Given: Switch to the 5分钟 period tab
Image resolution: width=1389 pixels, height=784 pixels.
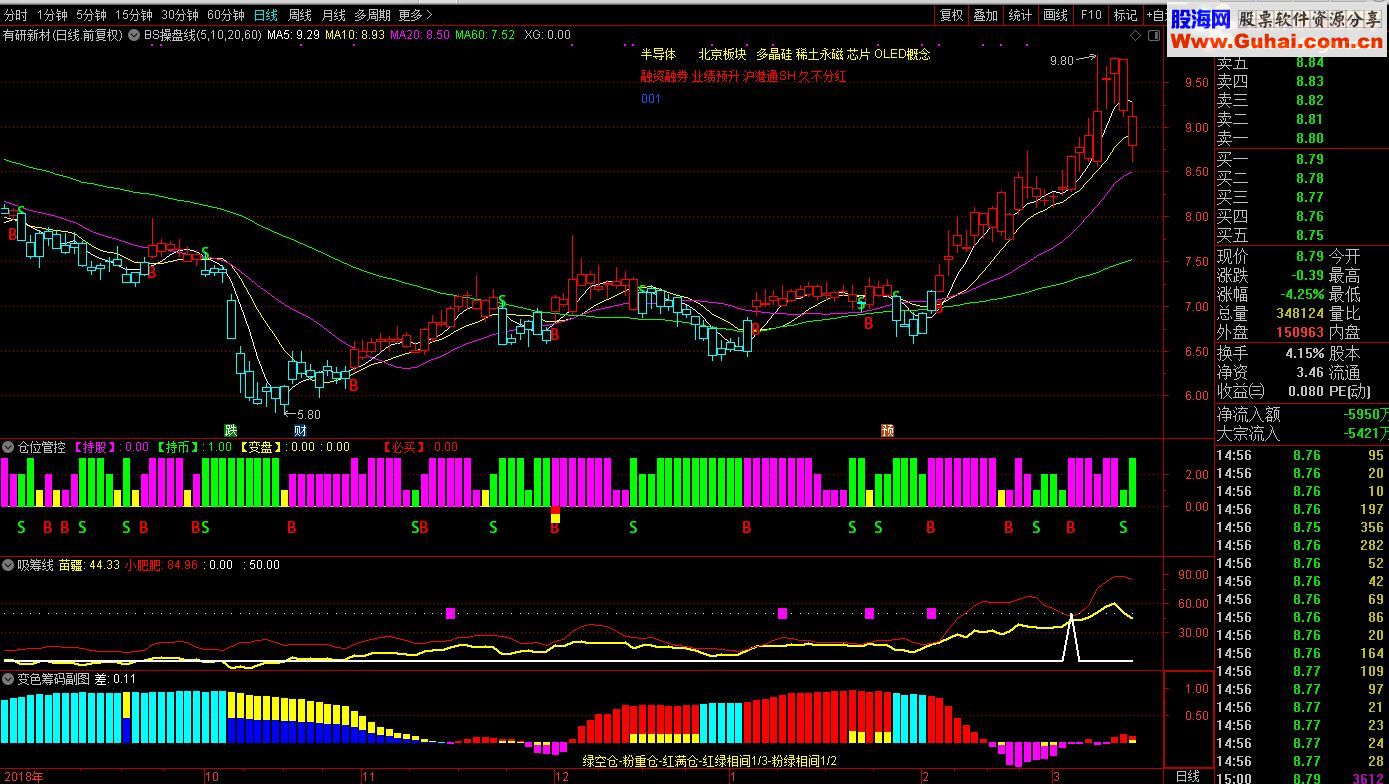Looking at the screenshot, I should click(91, 15).
